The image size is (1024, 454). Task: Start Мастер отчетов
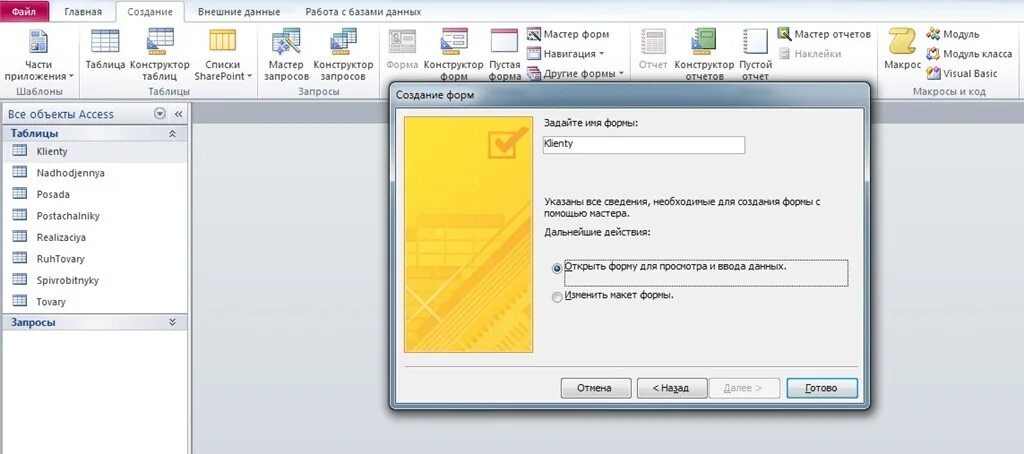(x=824, y=34)
